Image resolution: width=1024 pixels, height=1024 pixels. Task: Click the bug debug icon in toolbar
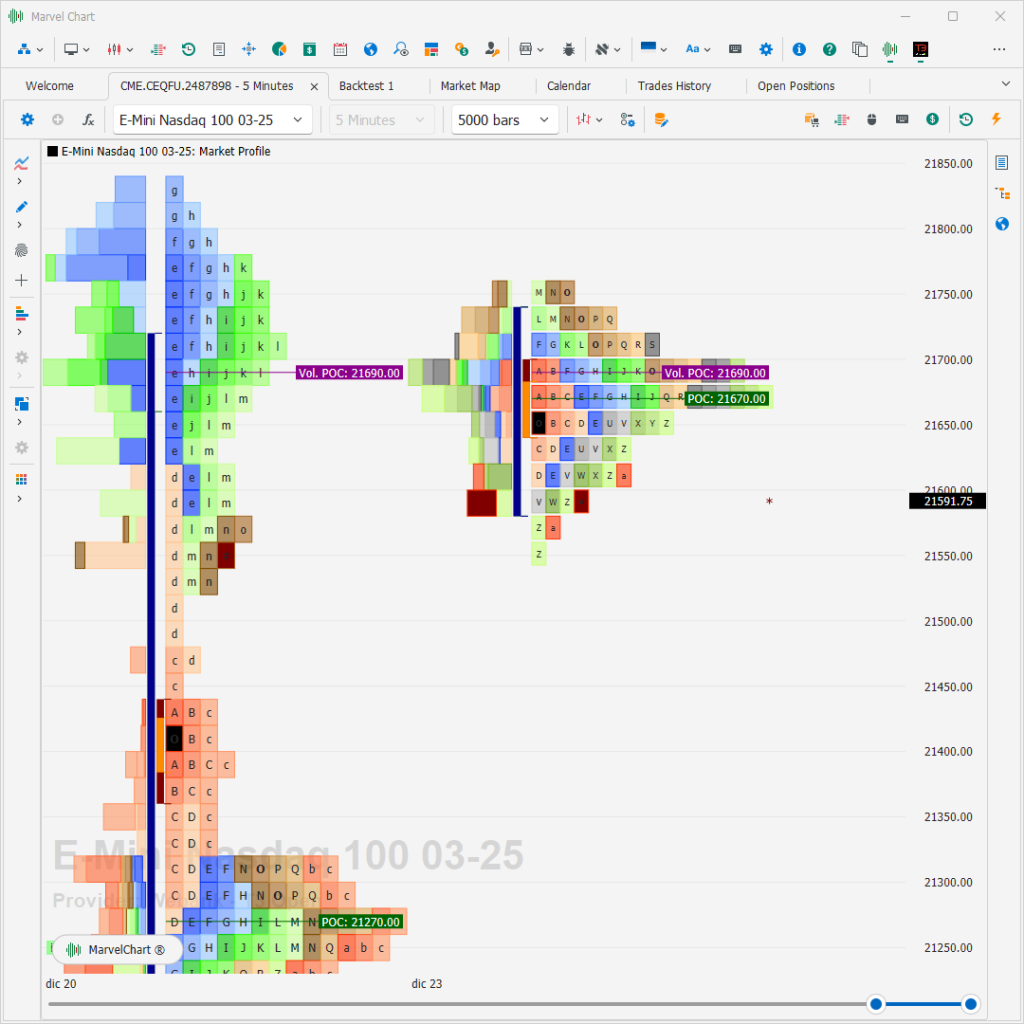pyautogui.click(x=569, y=49)
